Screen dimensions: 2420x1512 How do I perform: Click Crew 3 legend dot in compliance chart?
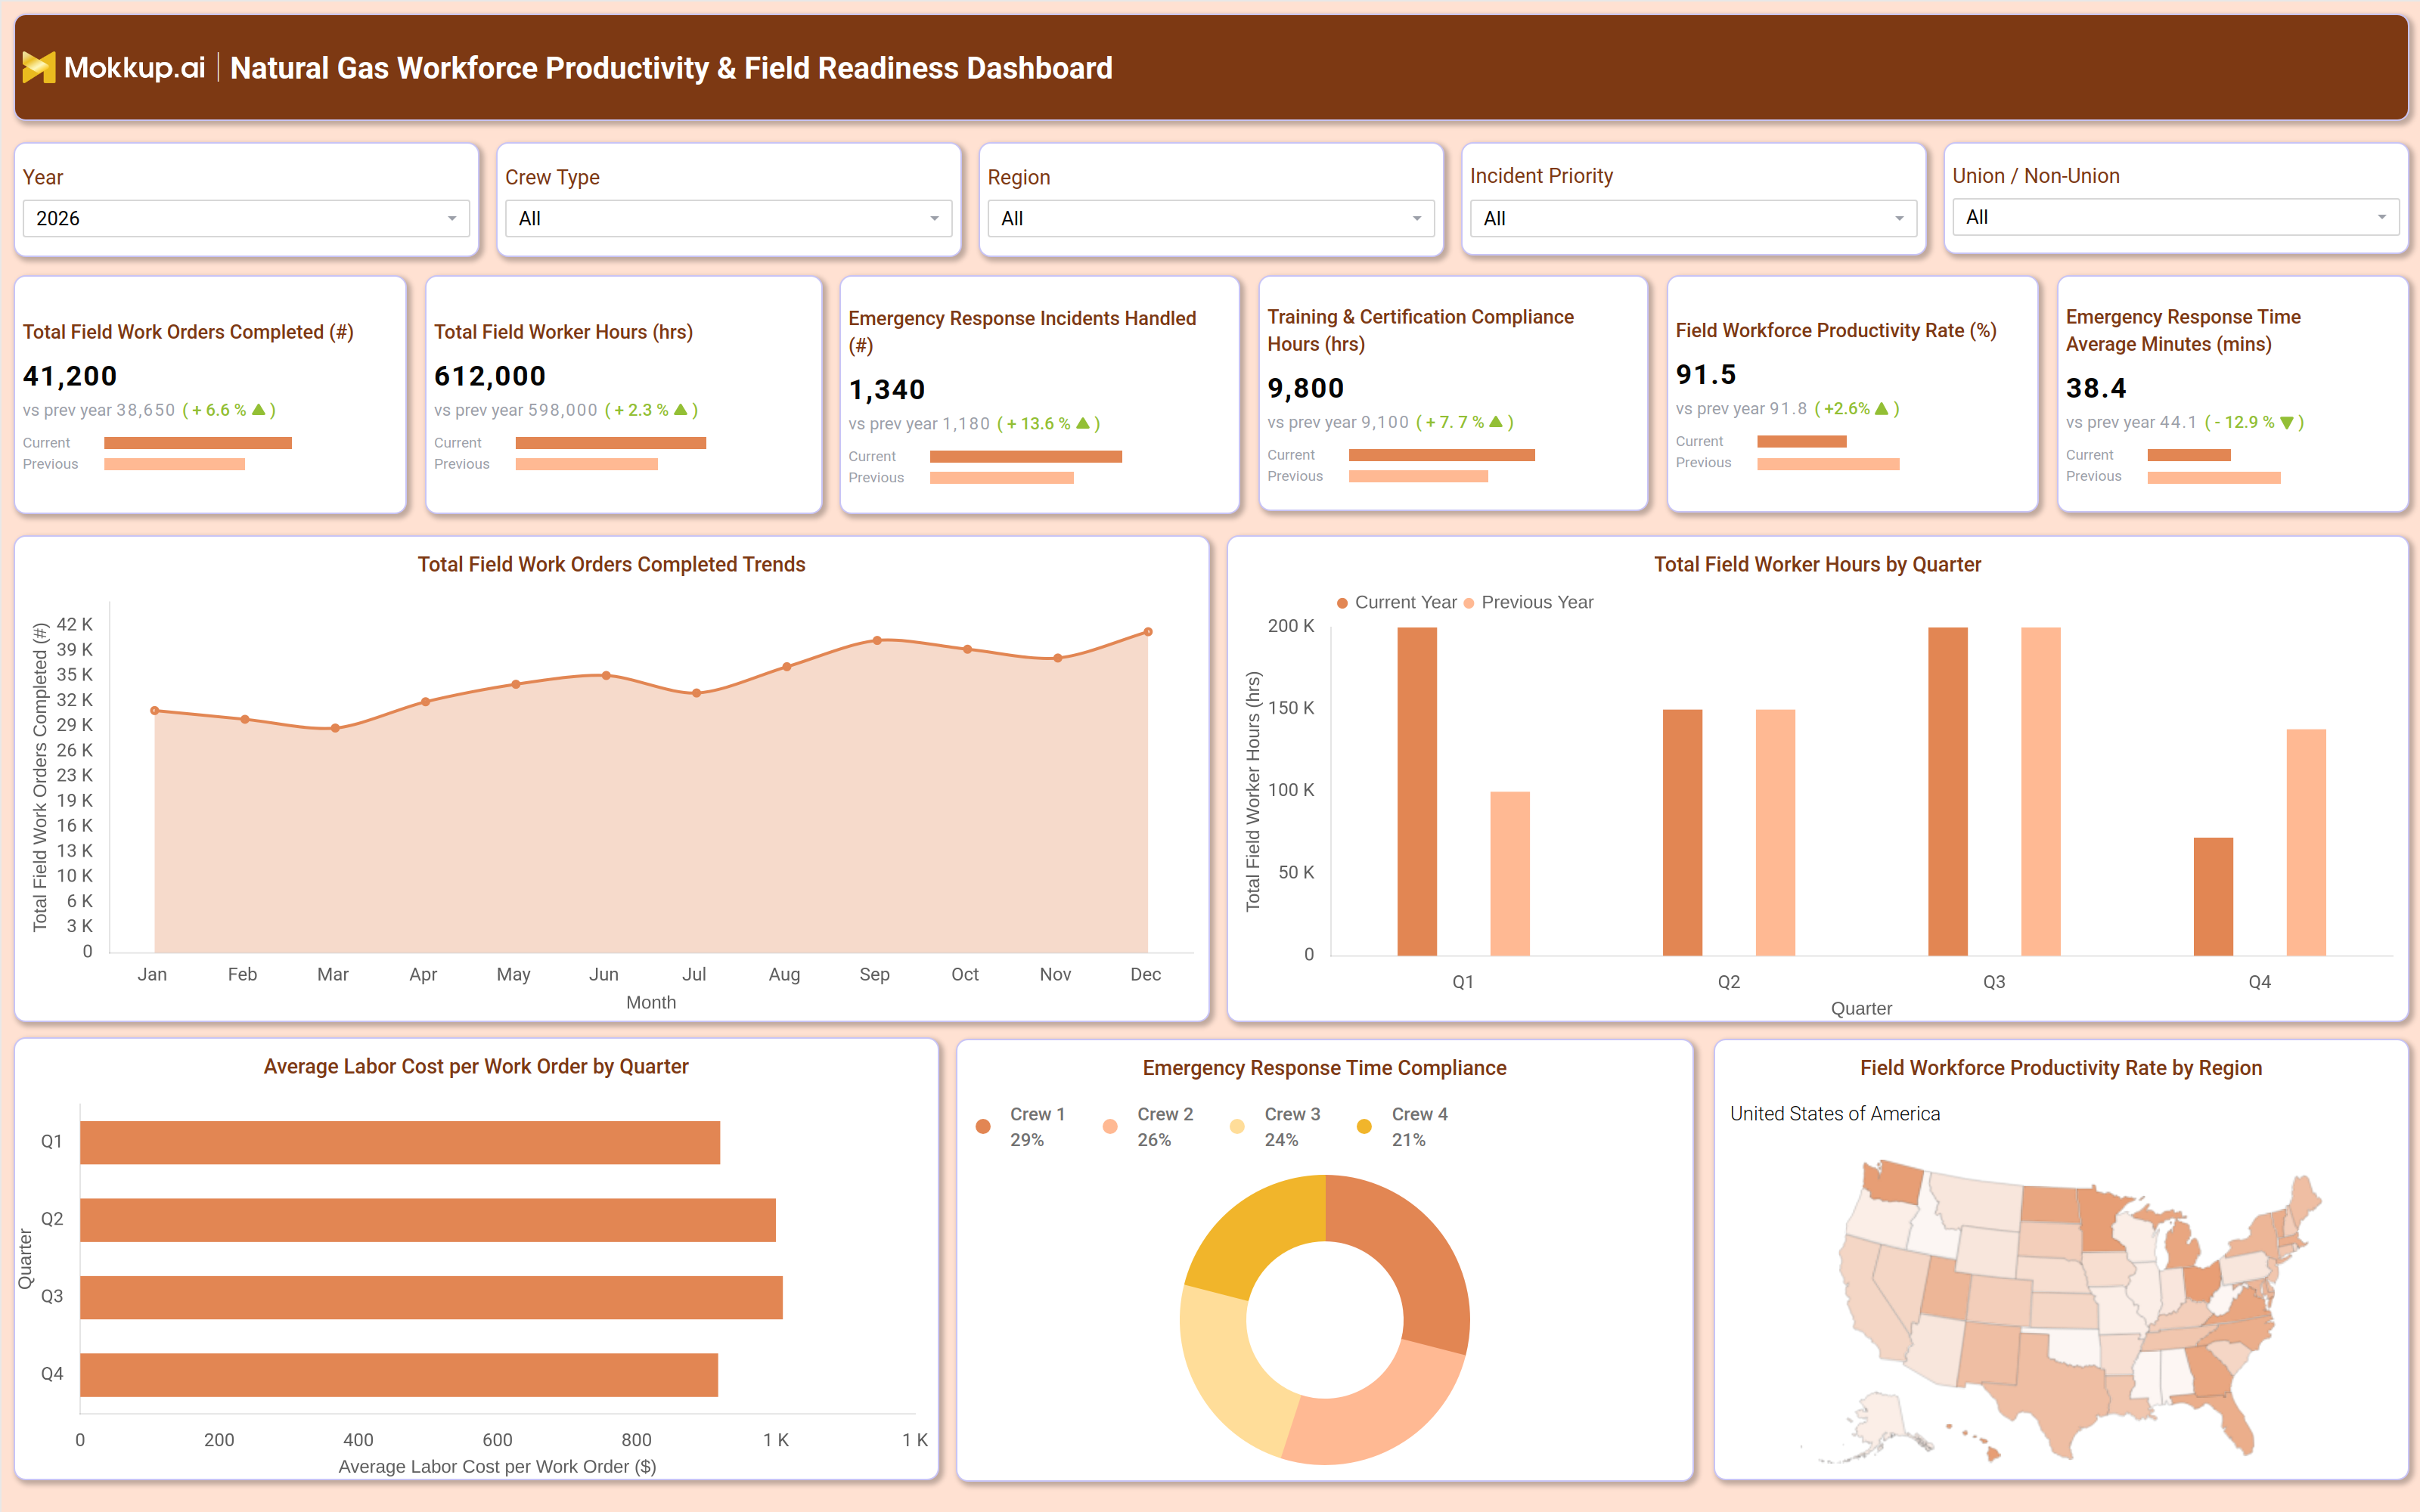[1237, 1126]
